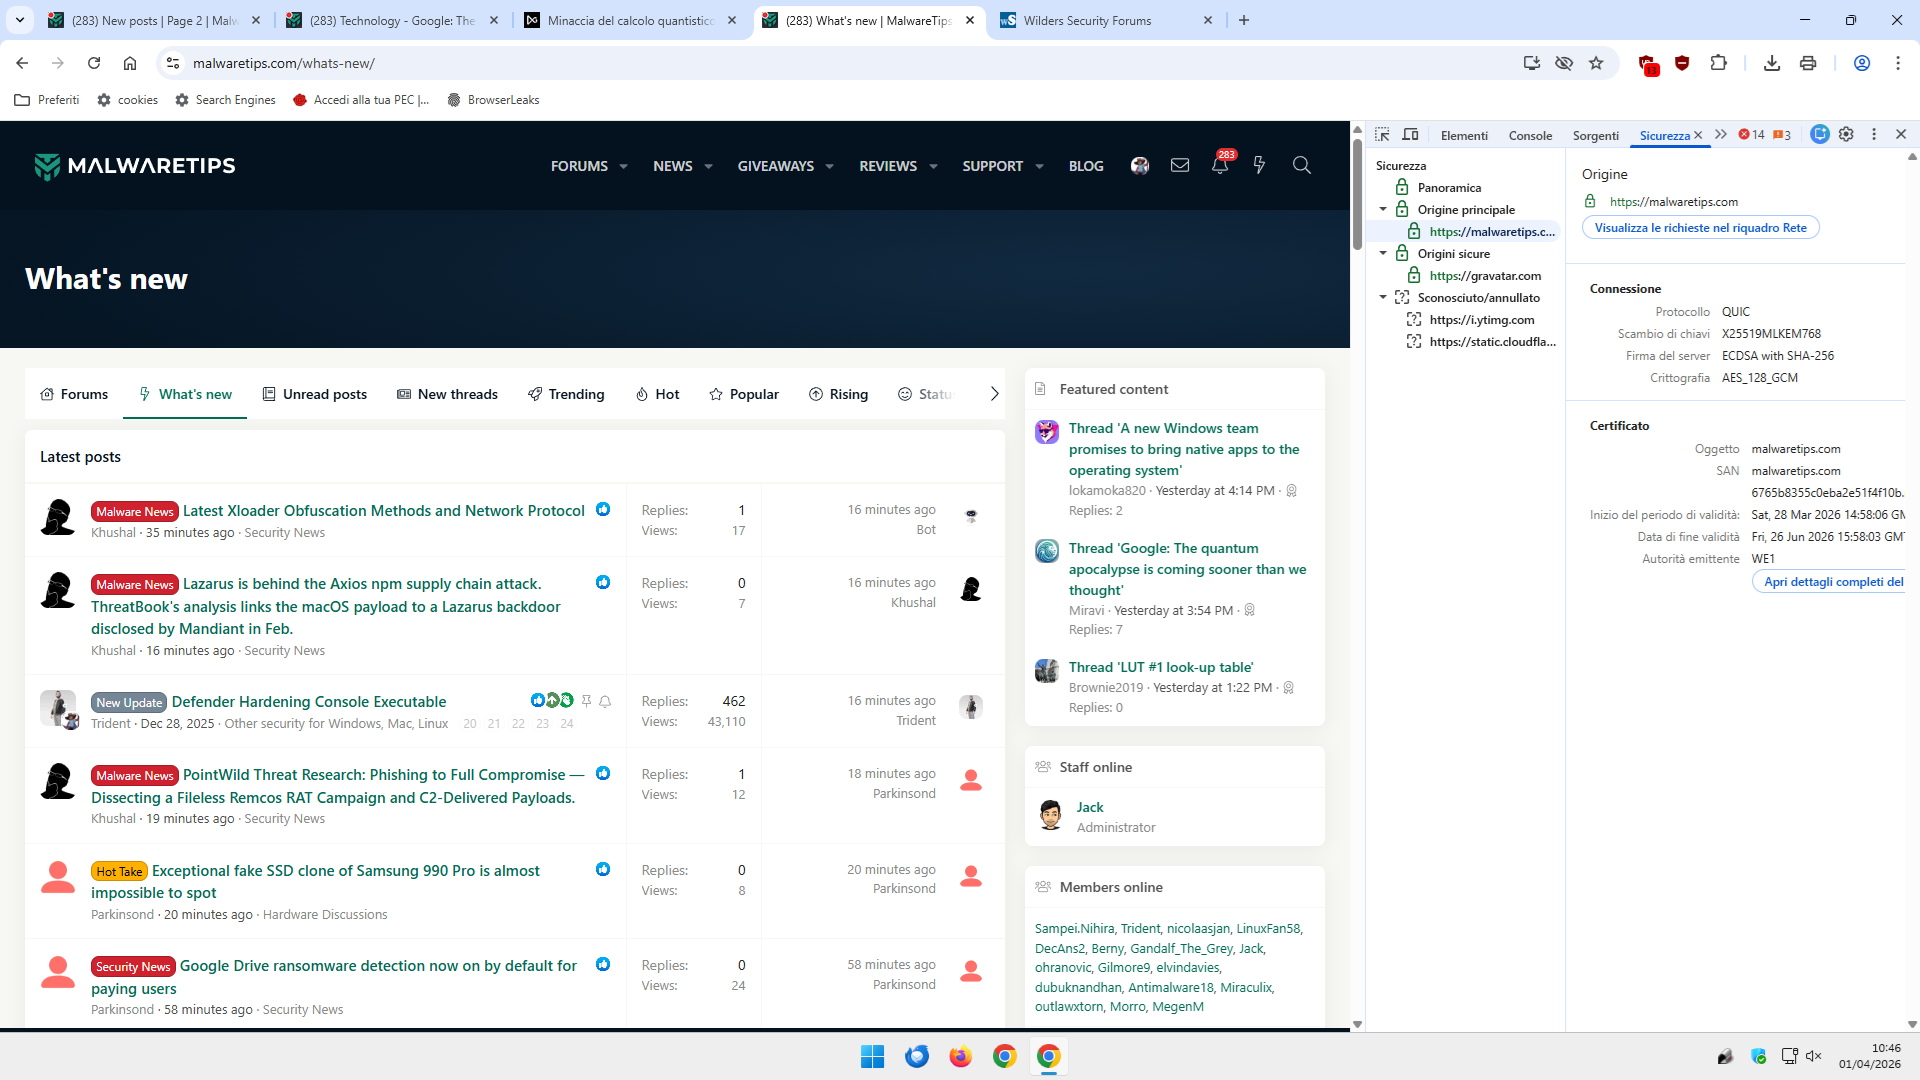Open DevTools settings gear
This screenshot has width=1920, height=1080.
coord(1846,135)
